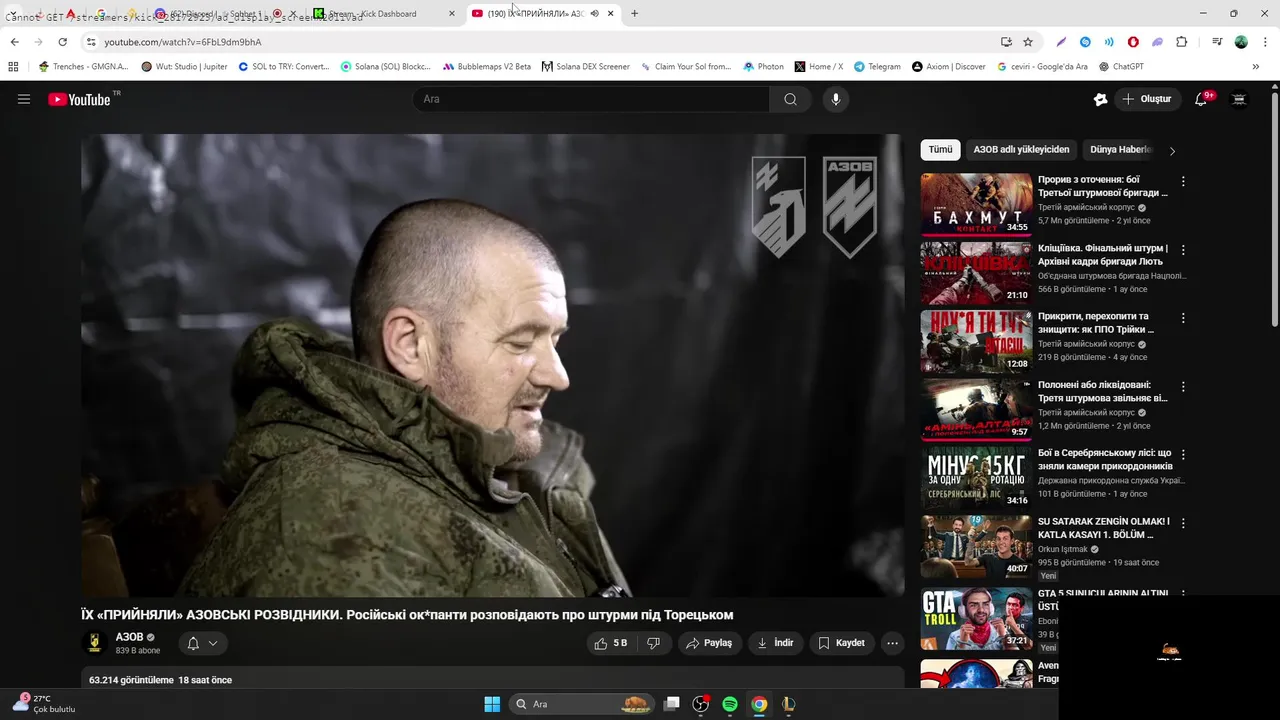The image size is (1280, 720).
Task: Select the Tümü filter chip
Action: [940, 150]
